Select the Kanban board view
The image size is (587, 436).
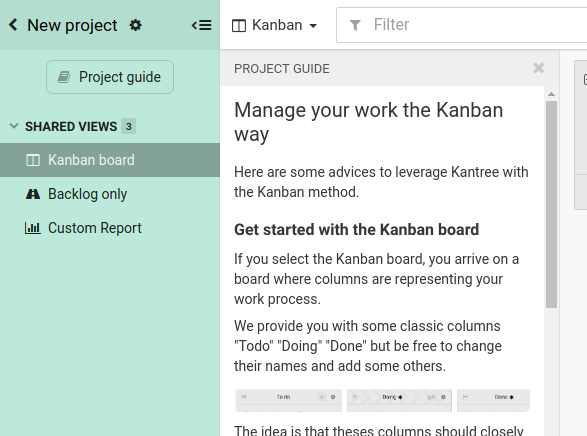(x=110, y=160)
